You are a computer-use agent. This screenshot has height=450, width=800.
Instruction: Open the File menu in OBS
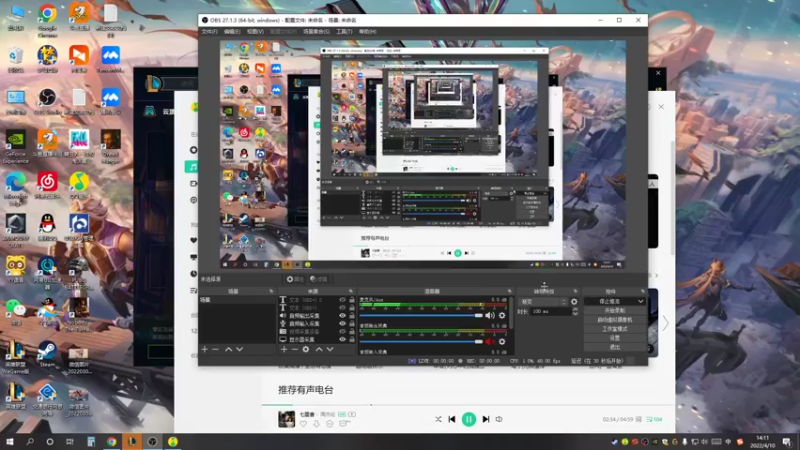coord(209,32)
